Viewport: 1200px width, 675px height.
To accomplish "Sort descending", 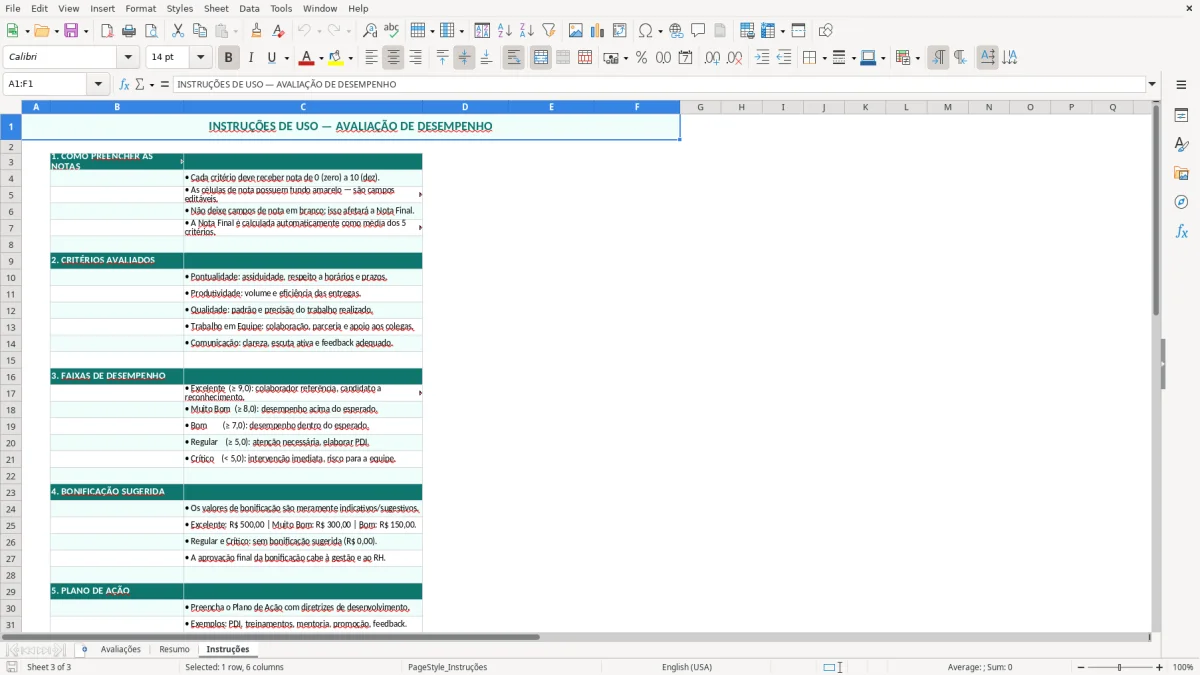I will pyautogui.click(x=527, y=31).
